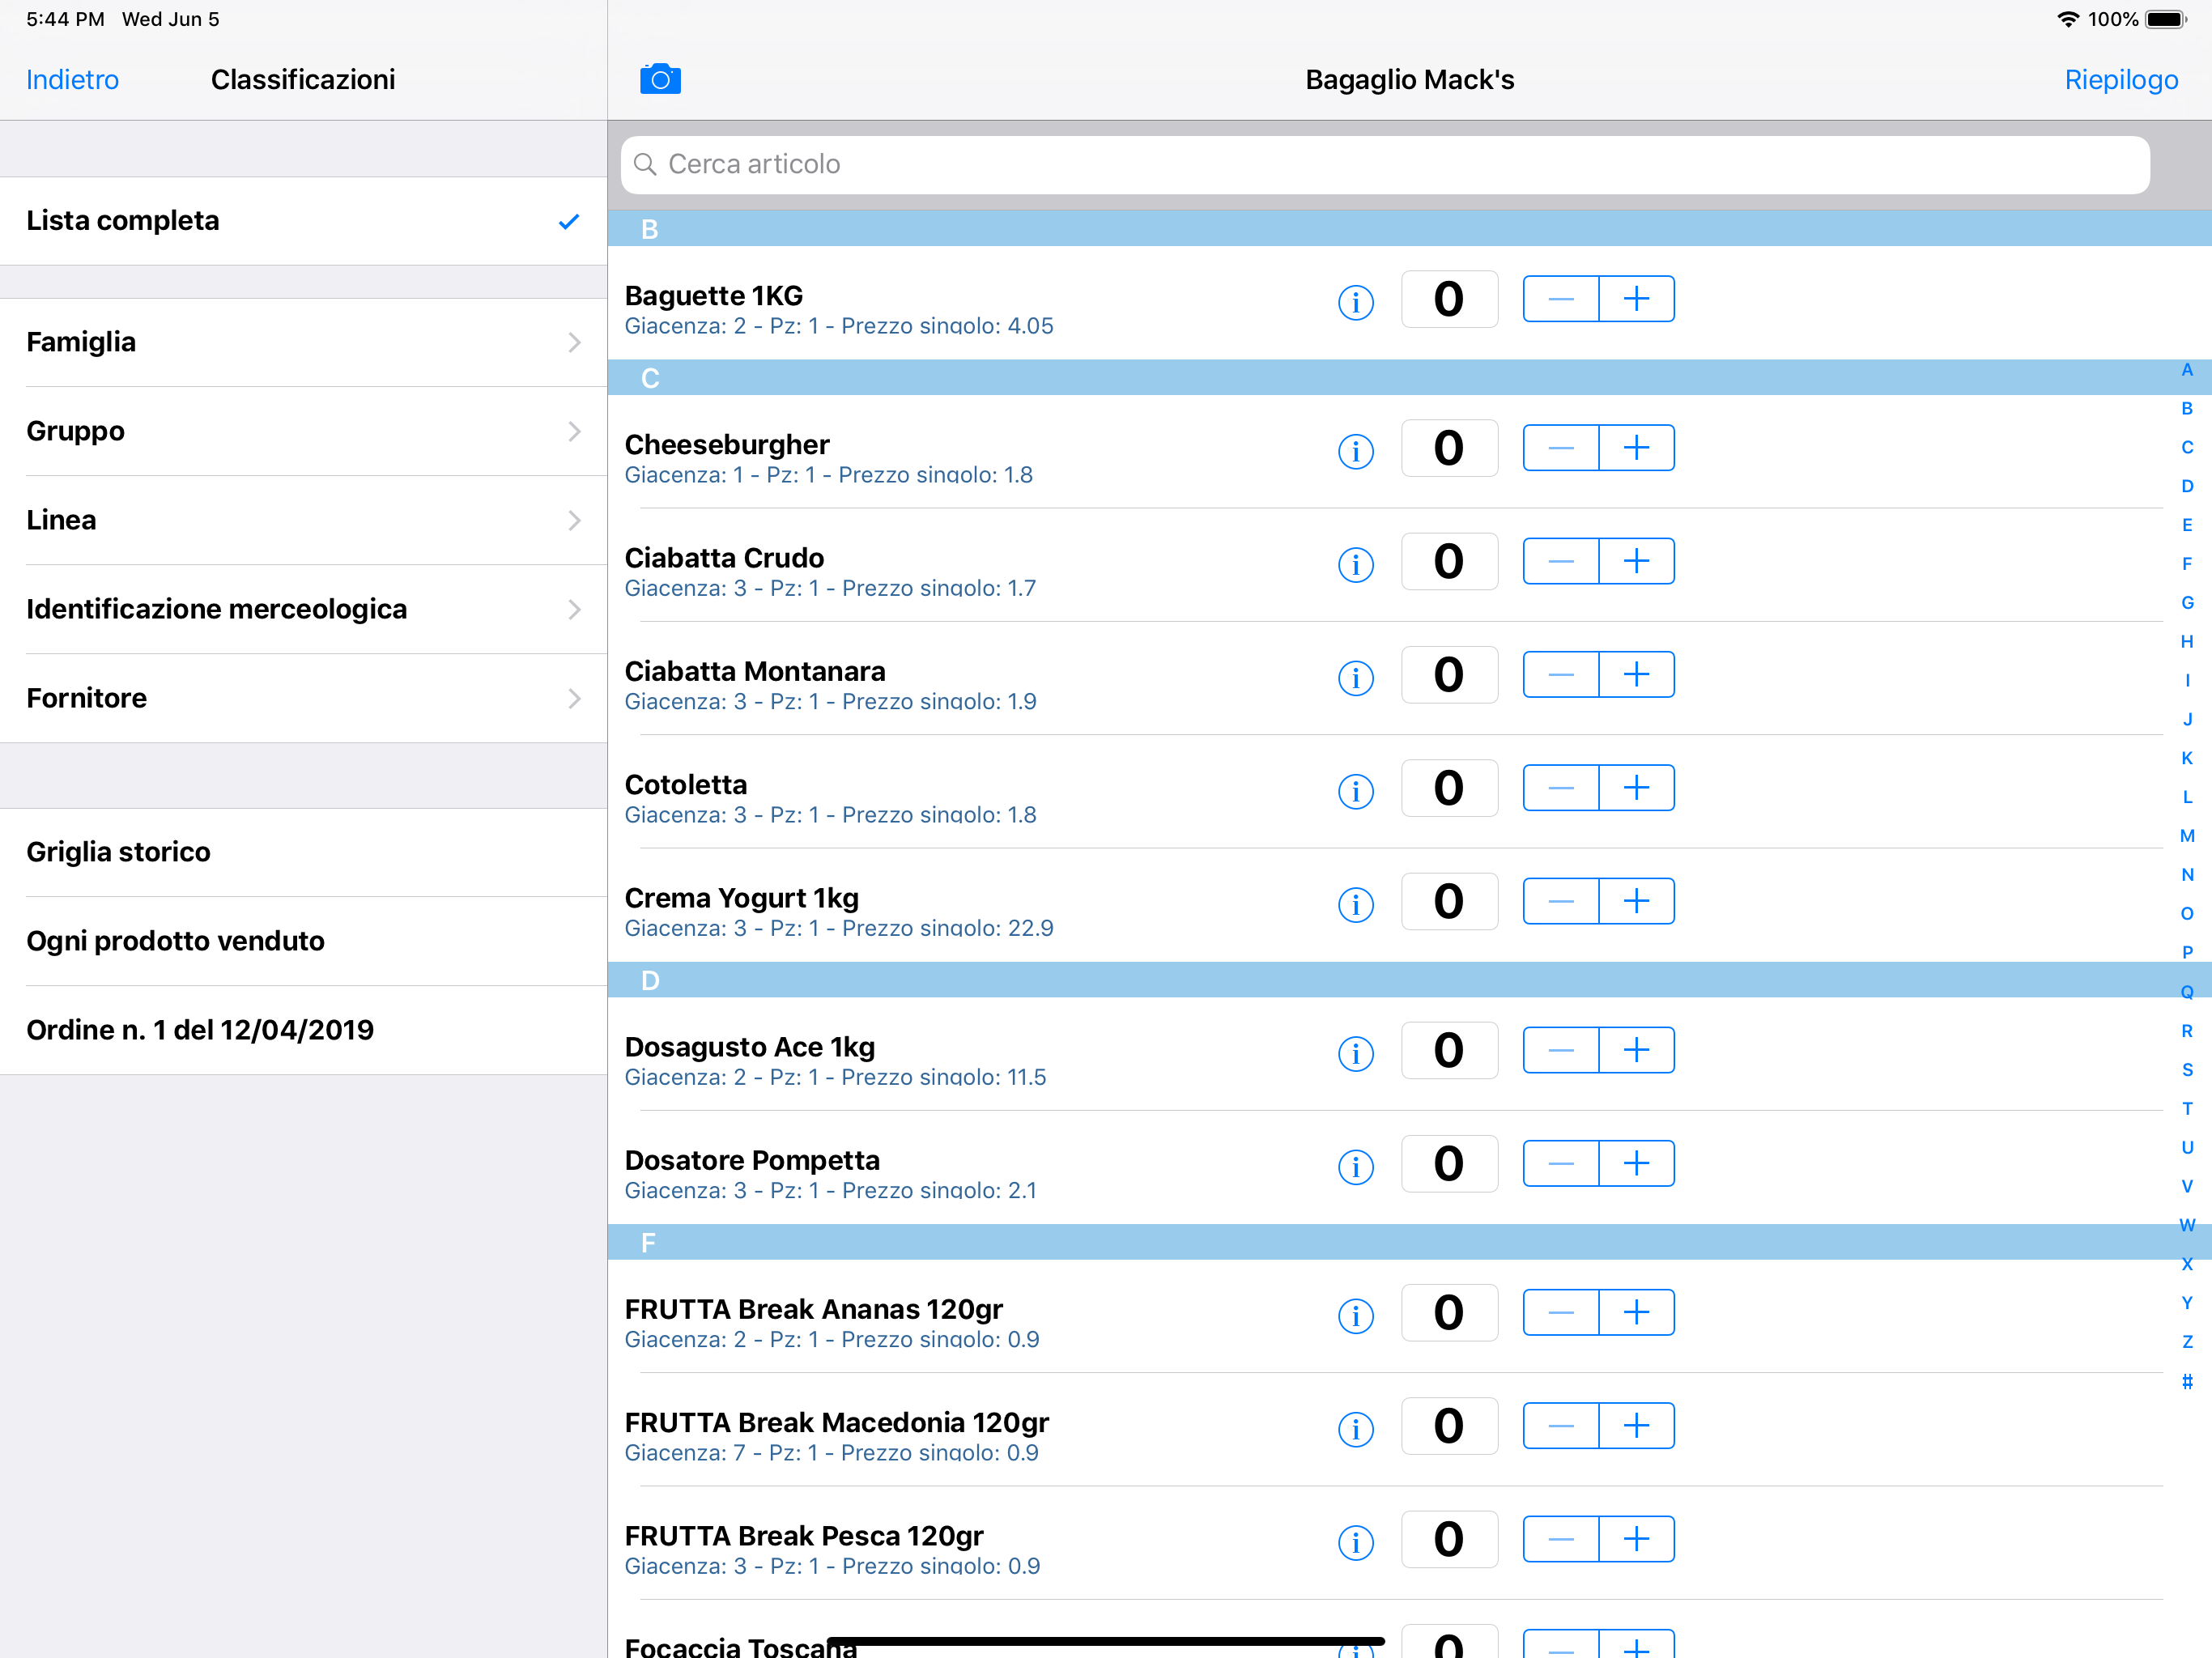Image resolution: width=2212 pixels, height=1658 pixels.
Task: Decrease FRUTTA Break Pesca 120gr quantity
Action: tap(1560, 1539)
